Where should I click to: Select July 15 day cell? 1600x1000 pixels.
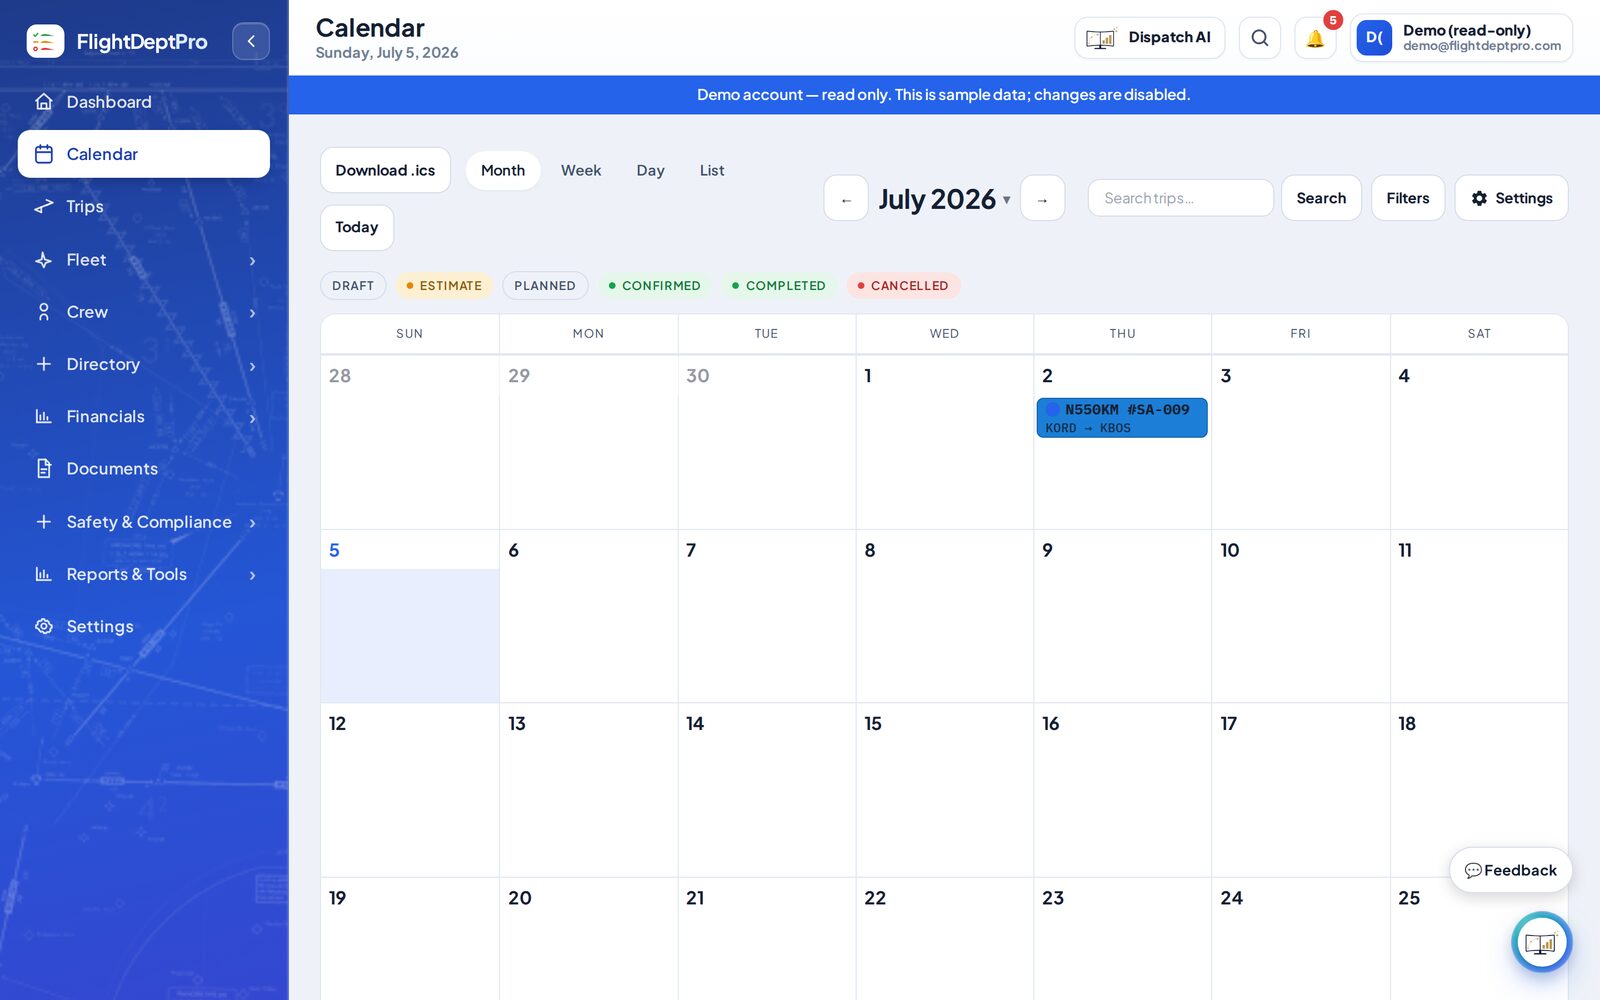944,790
